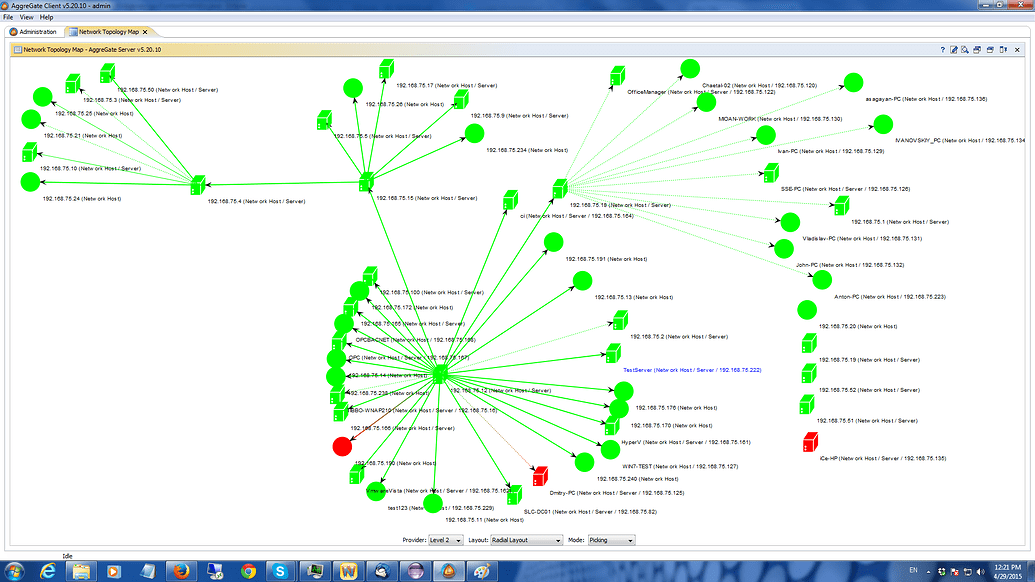Change Layout using the Radial Layout dropdown

pos(528,539)
